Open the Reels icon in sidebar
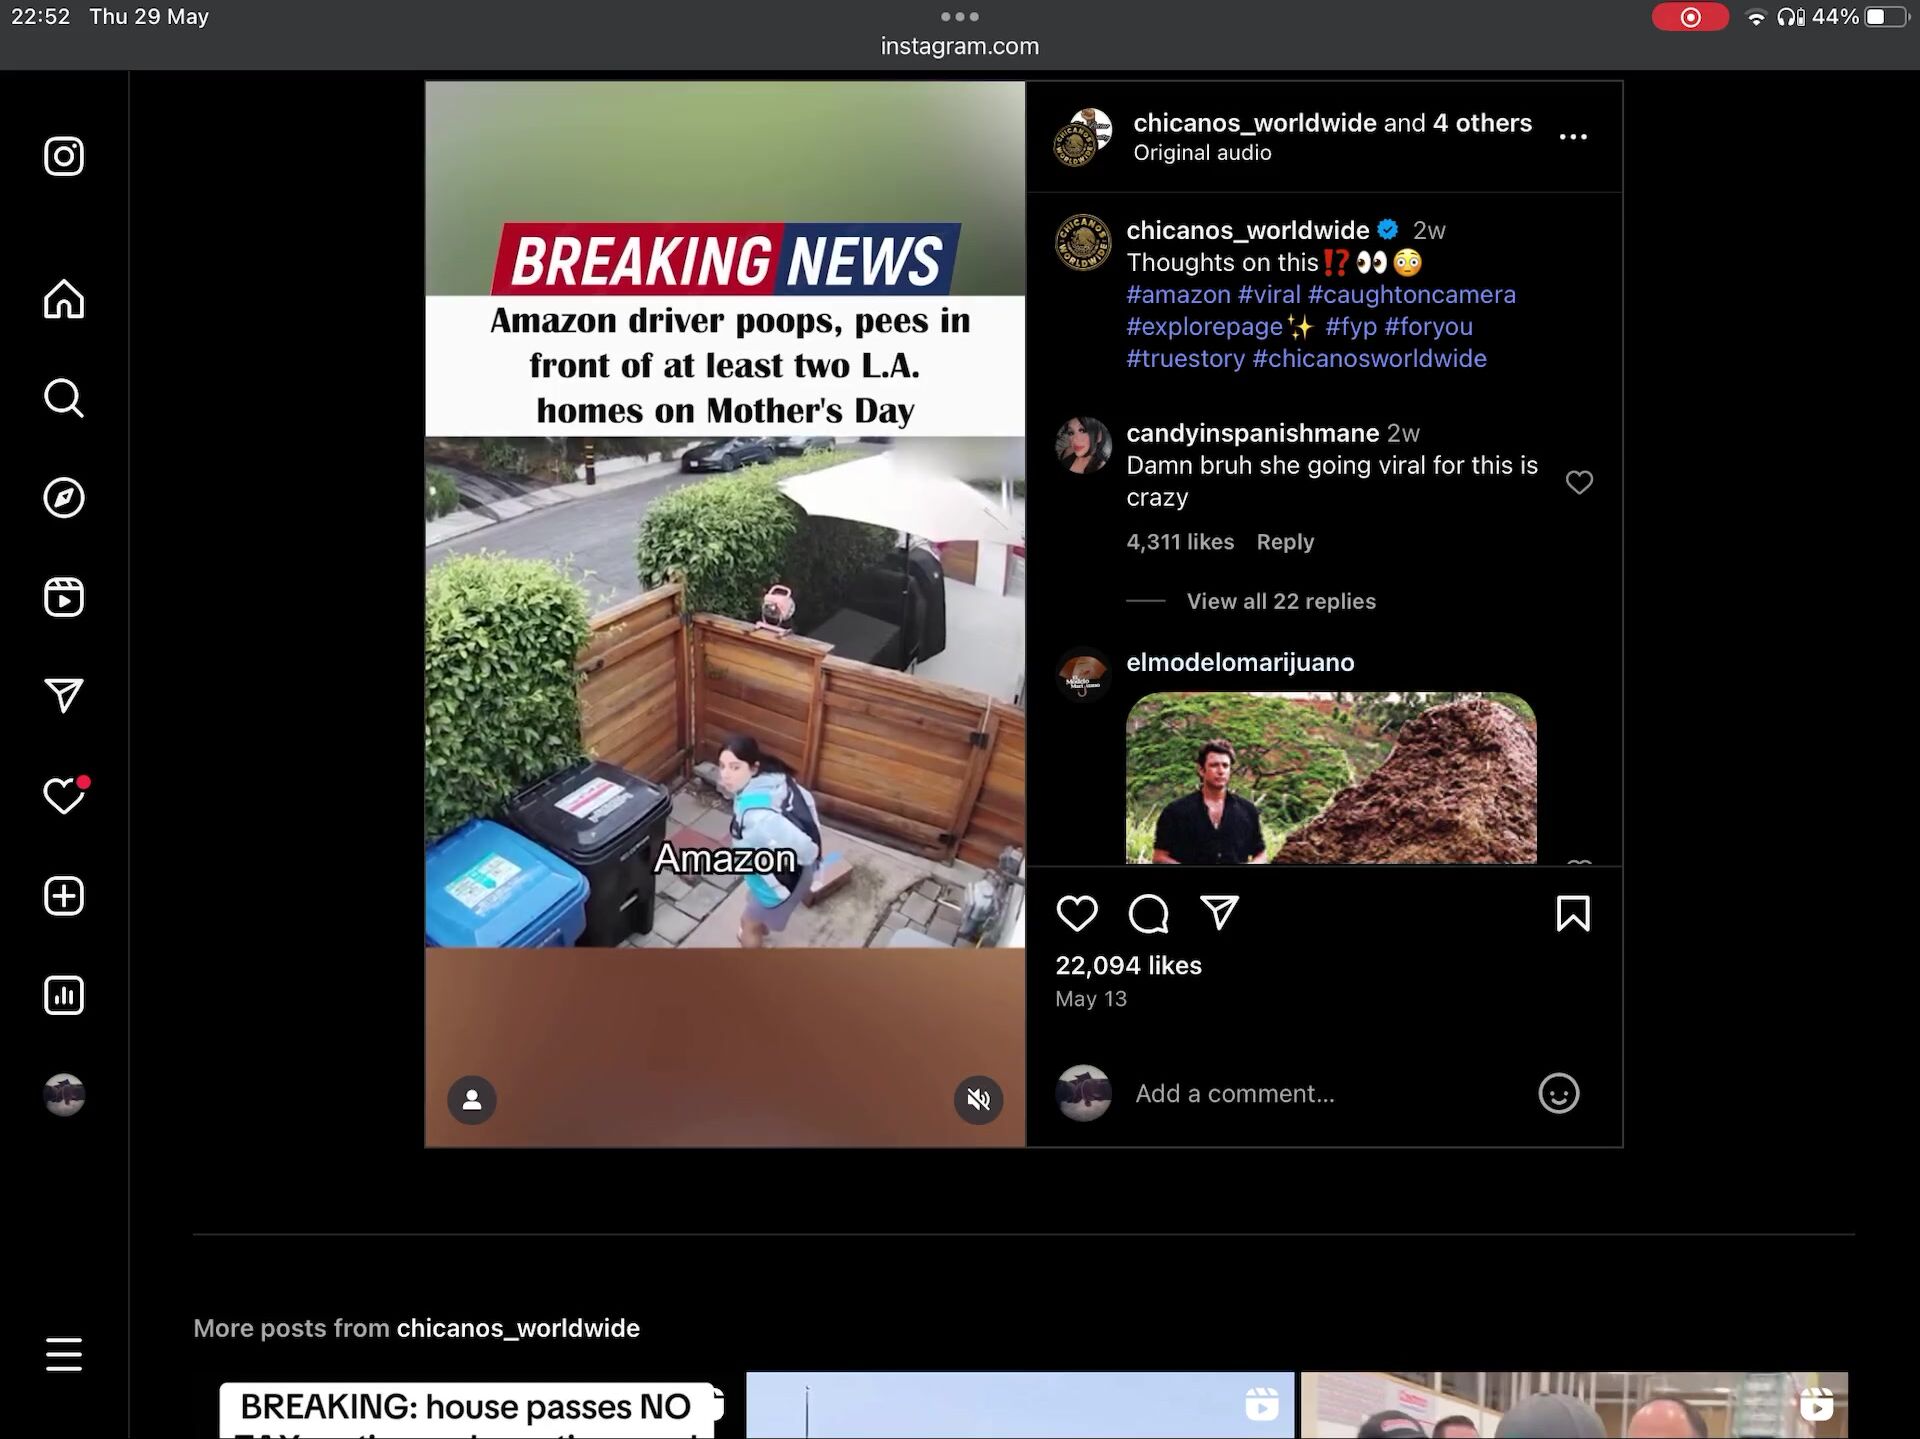1920x1439 pixels. click(64, 597)
